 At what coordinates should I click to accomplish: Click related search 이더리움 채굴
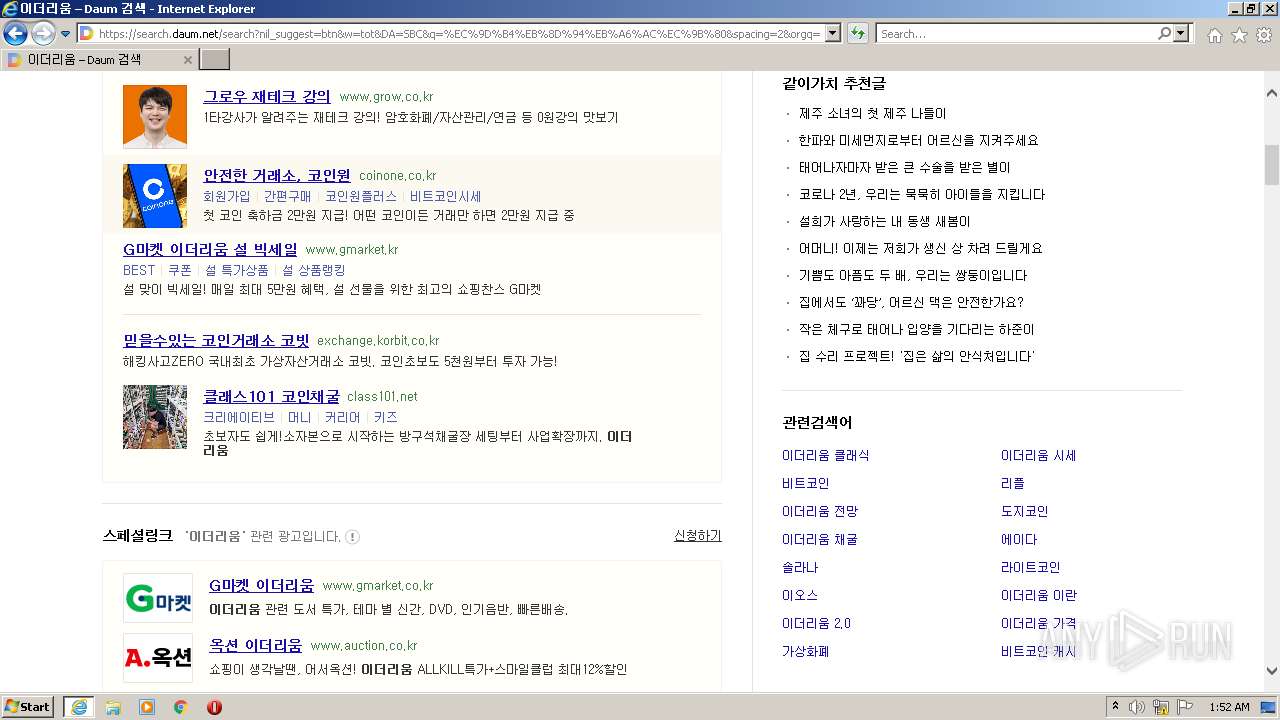point(819,540)
